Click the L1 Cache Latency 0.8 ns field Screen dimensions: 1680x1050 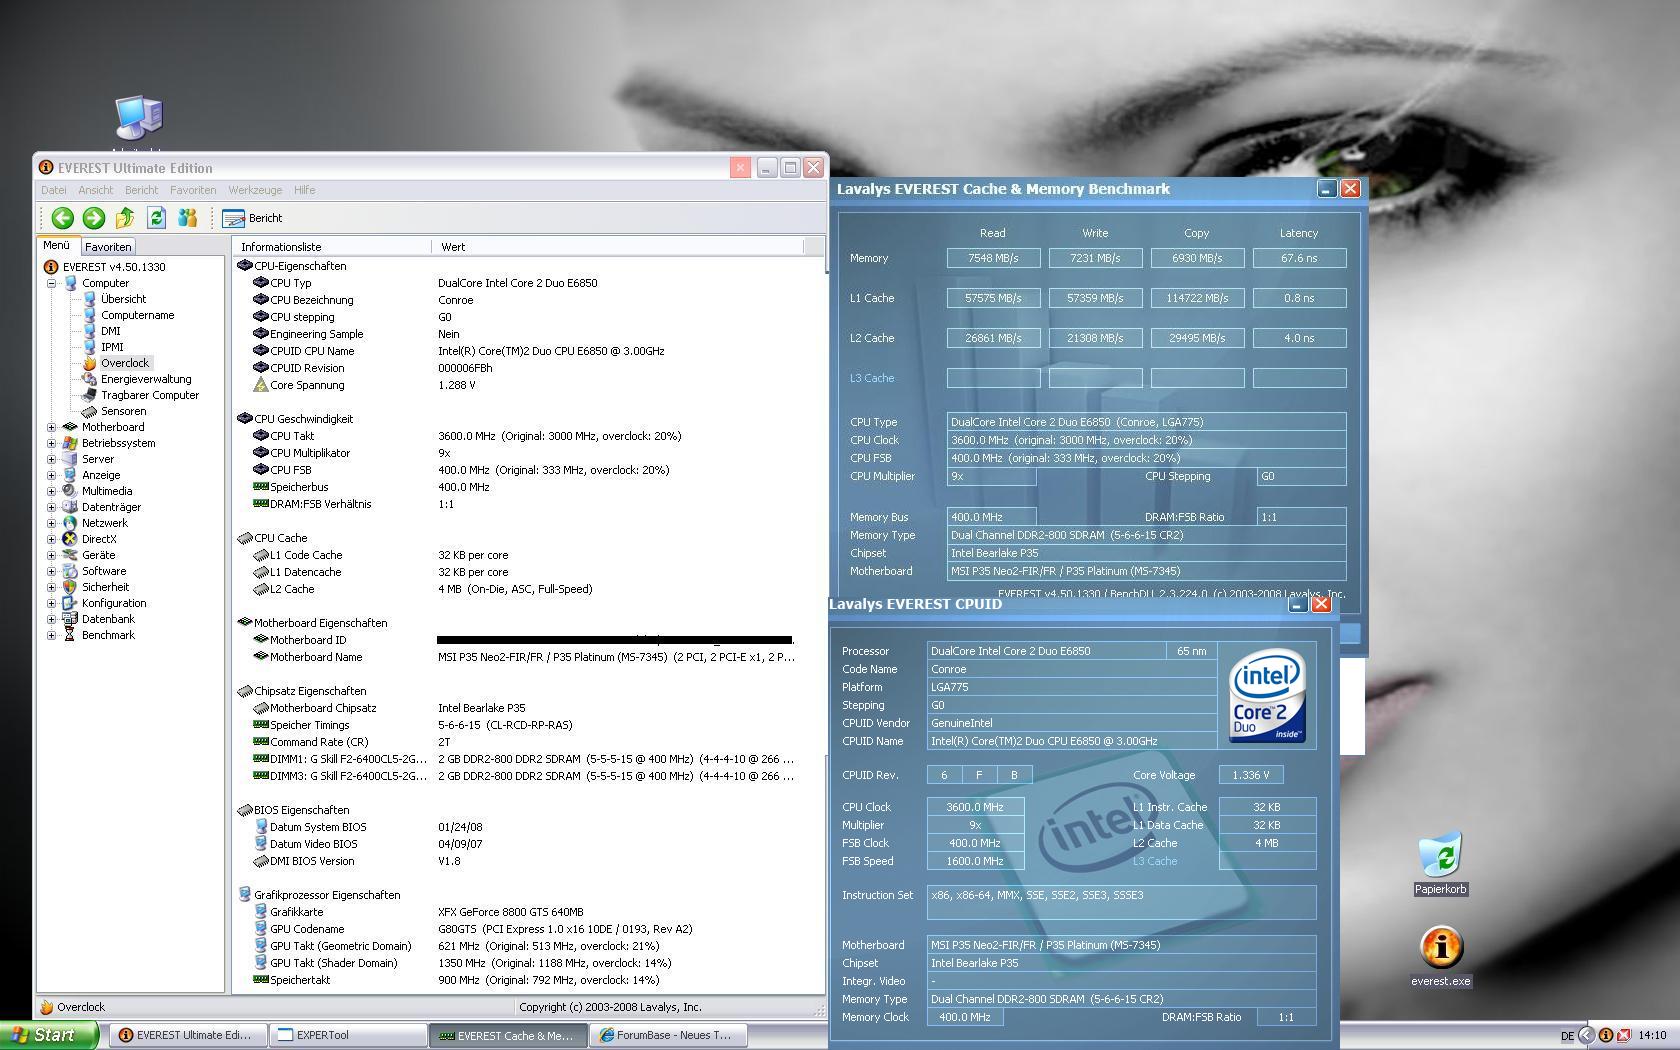tap(1299, 298)
